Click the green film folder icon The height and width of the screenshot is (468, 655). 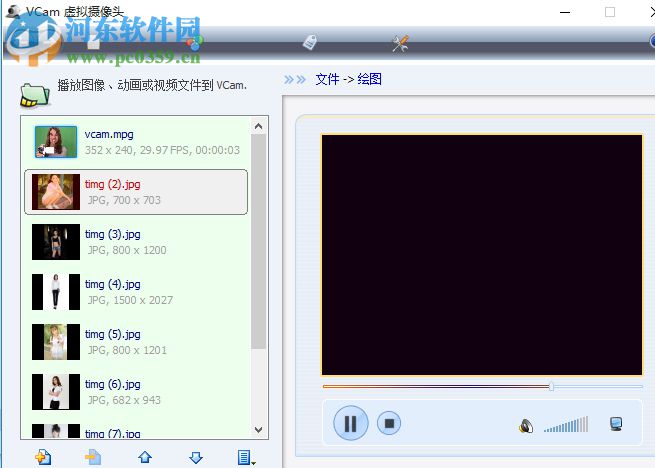coord(35,95)
